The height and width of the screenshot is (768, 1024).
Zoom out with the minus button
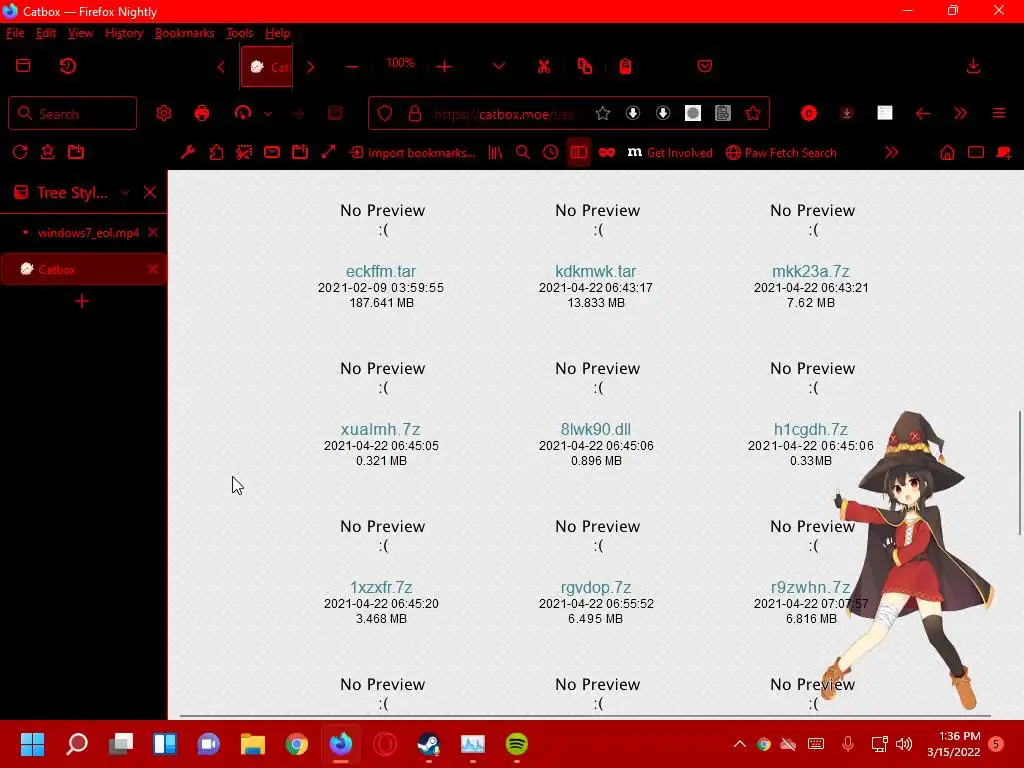pyautogui.click(x=351, y=67)
